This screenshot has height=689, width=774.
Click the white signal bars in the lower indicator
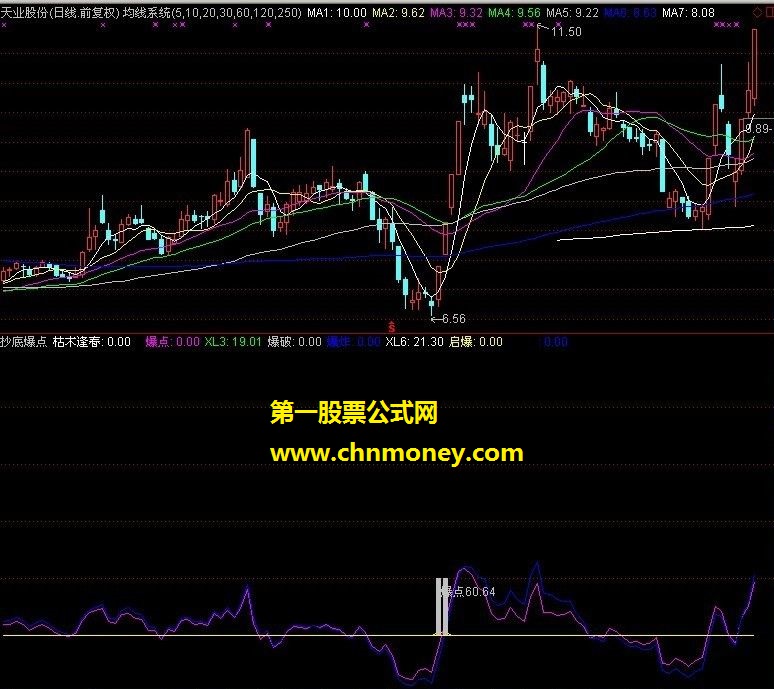click(442, 607)
